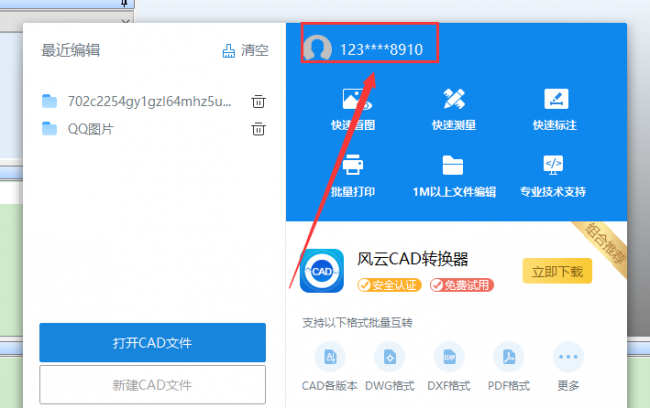Image resolution: width=650 pixels, height=408 pixels.
Task: Select the 快速测量 quick measure icon
Action: click(454, 99)
